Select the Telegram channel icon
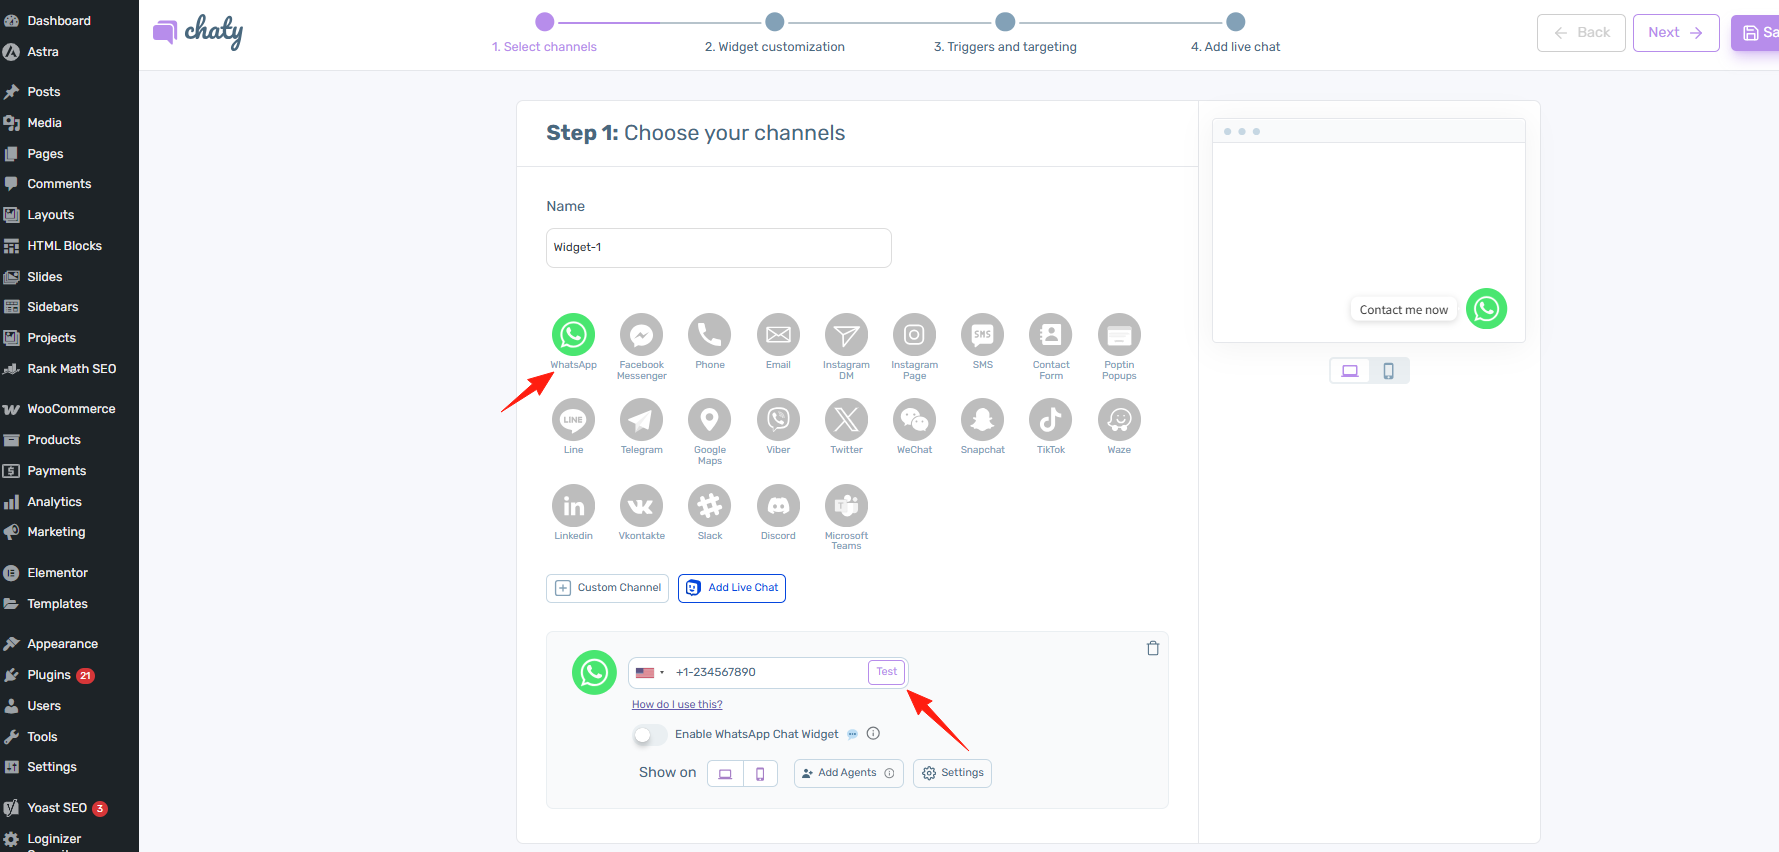This screenshot has width=1779, height=852. (641, 420)
